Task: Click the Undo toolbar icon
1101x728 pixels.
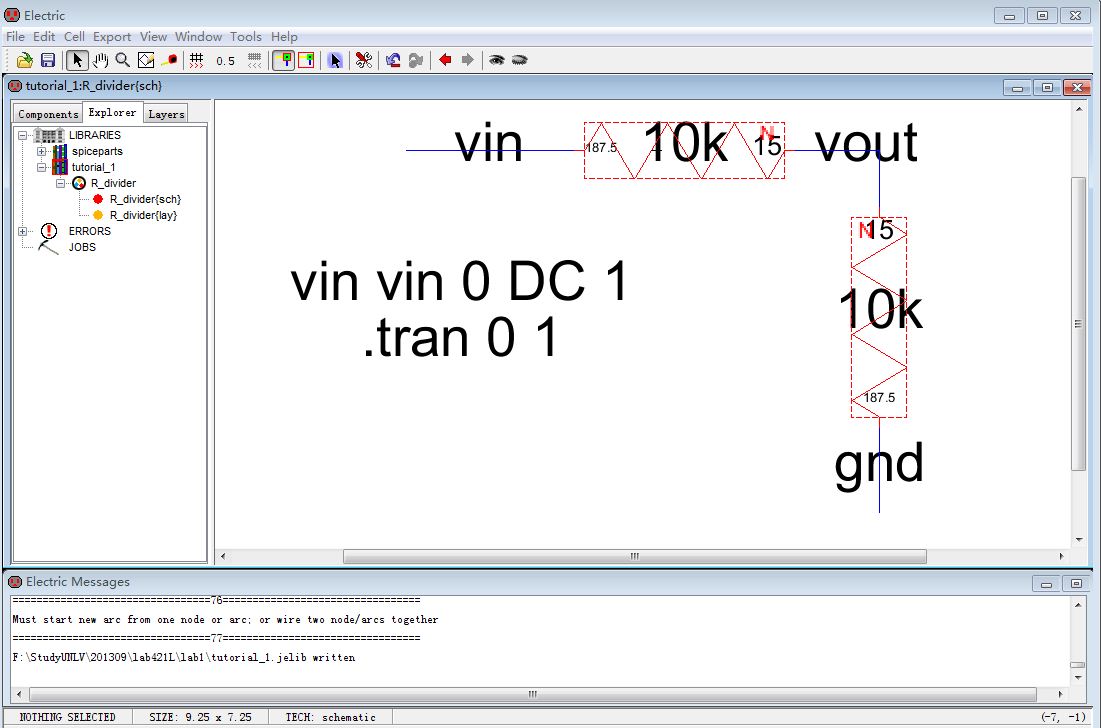Action: [x=393, y=60]
